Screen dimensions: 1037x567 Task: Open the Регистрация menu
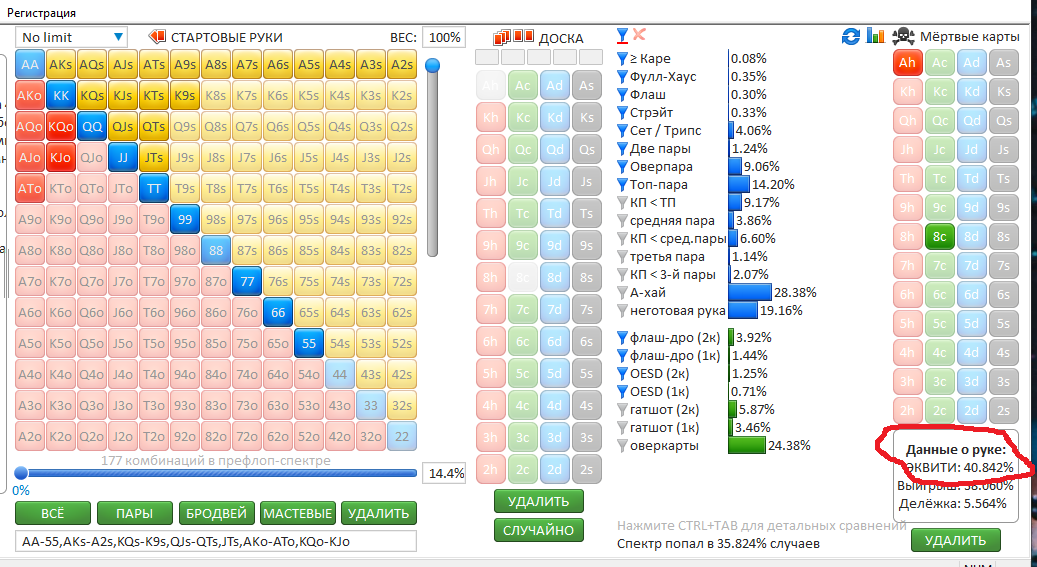(40, 12)
